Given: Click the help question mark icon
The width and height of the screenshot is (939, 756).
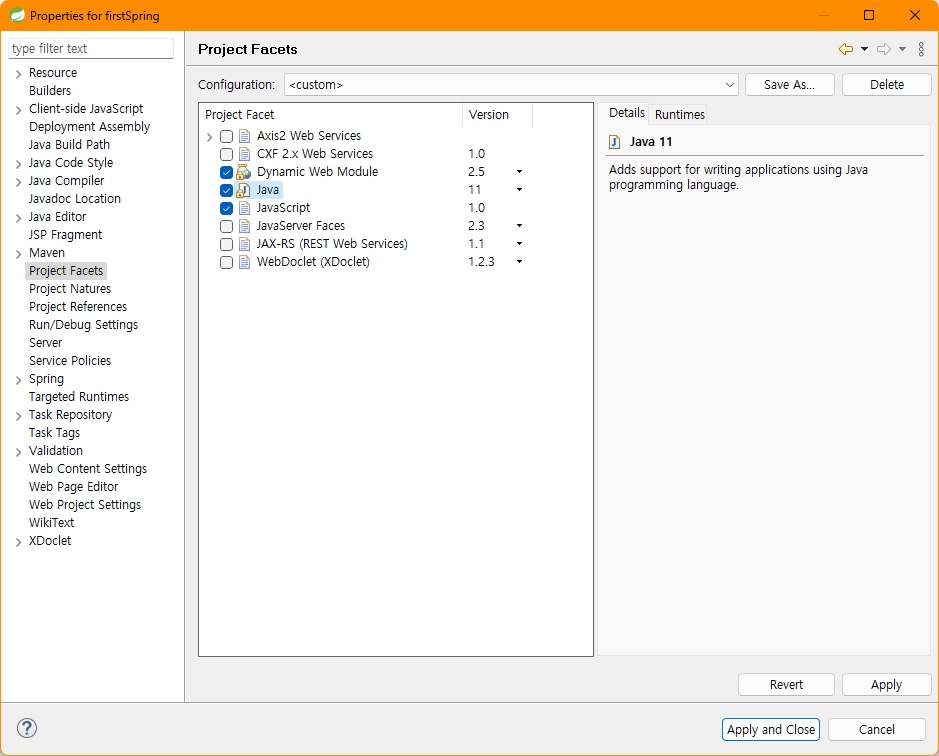Looking at the screenshot, I should [x=27, y=728].
